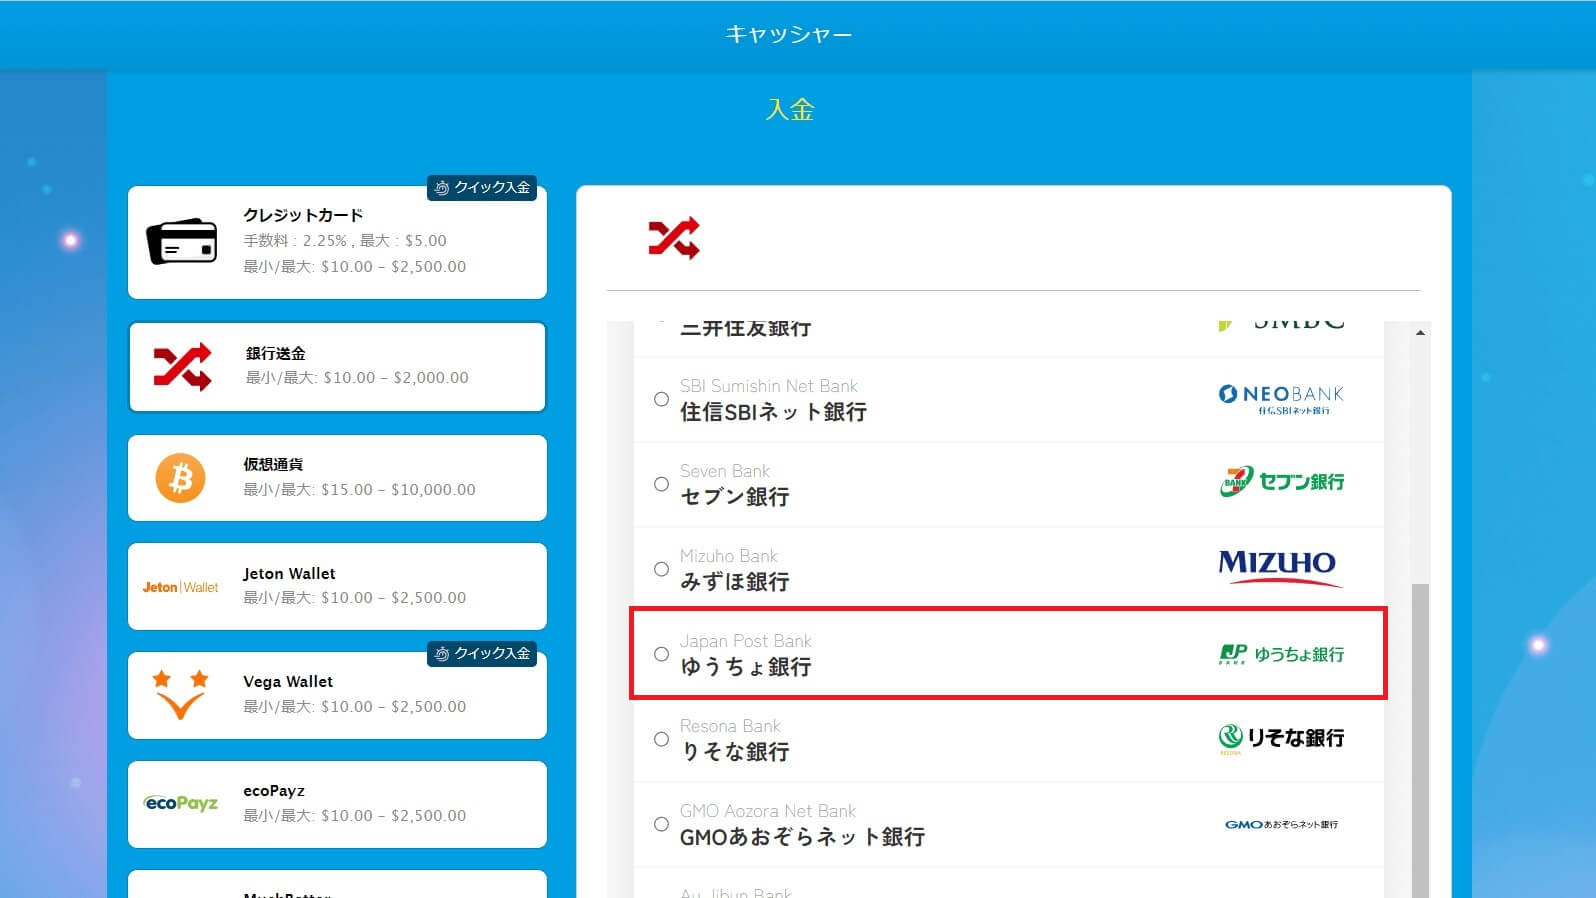
Task: Click the large shuffle icon in bank panel header
Action: pos(674,238)
